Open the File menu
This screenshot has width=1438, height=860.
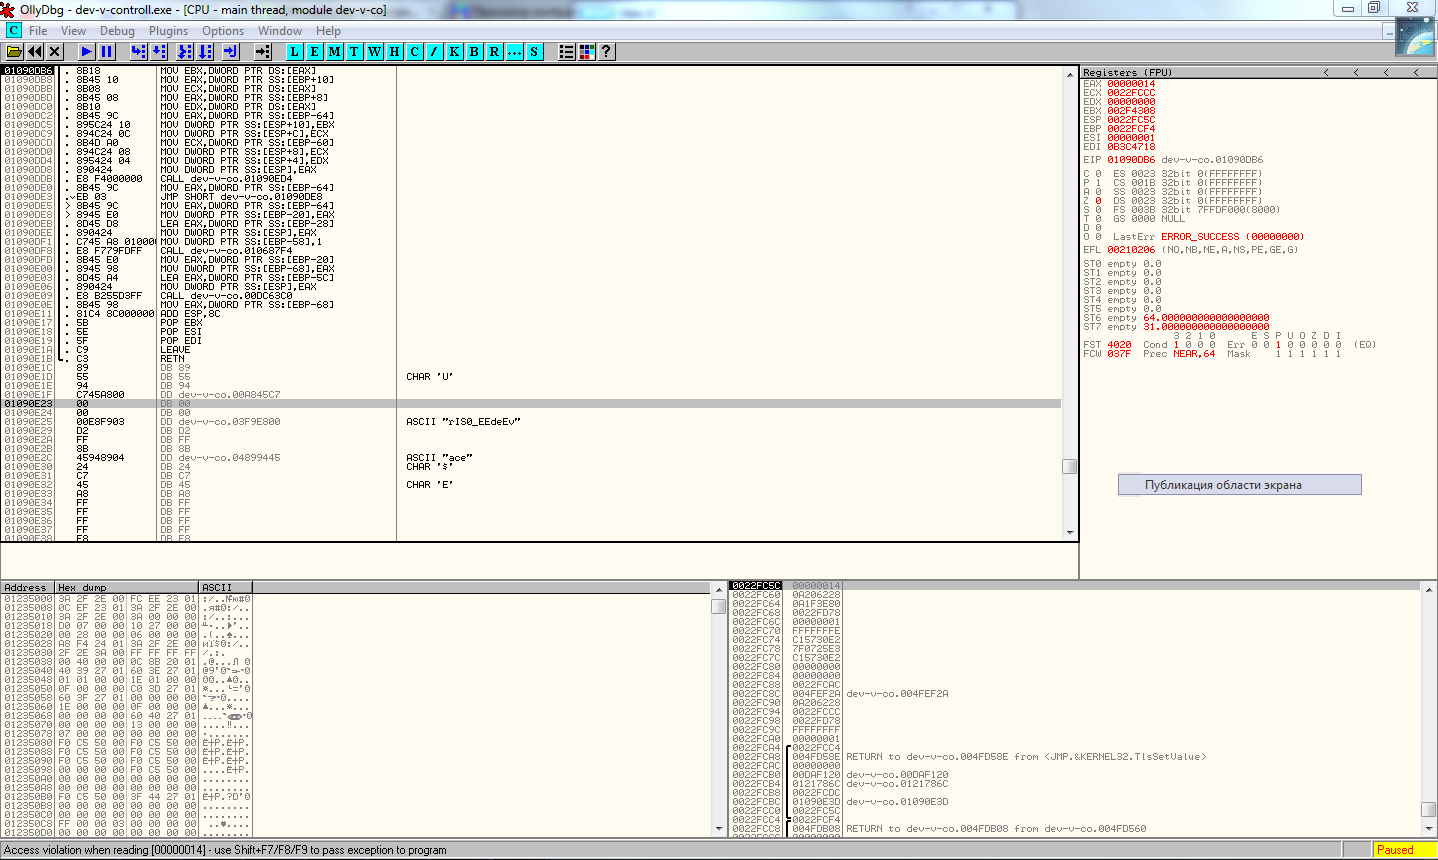click(38, 31)
